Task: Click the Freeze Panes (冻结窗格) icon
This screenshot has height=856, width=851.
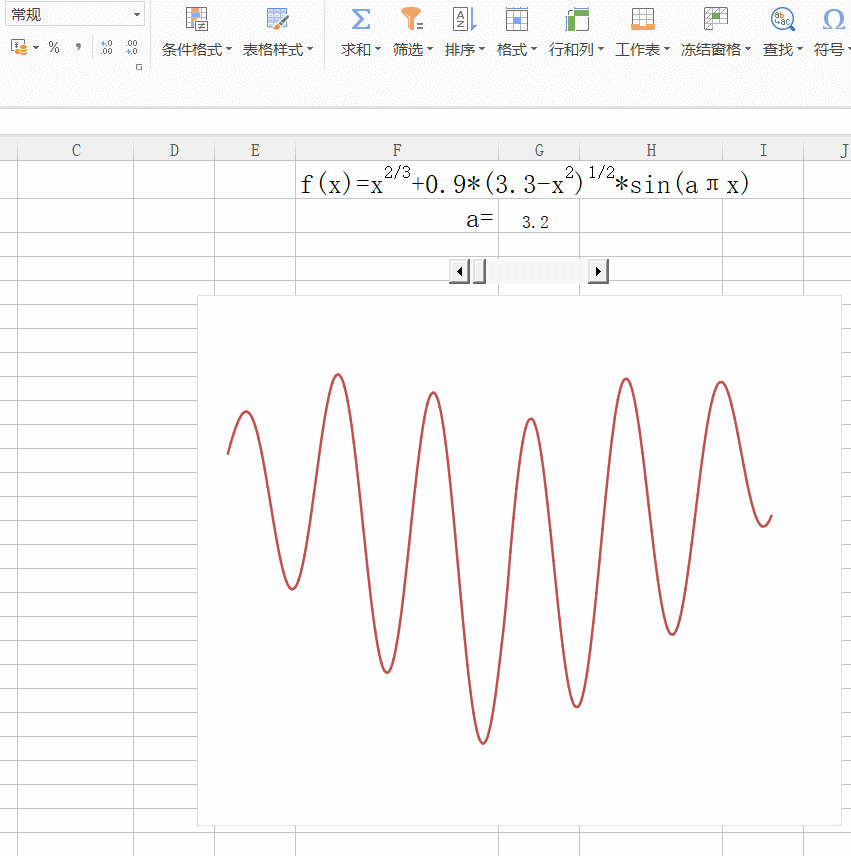Action: click(716, 20)
